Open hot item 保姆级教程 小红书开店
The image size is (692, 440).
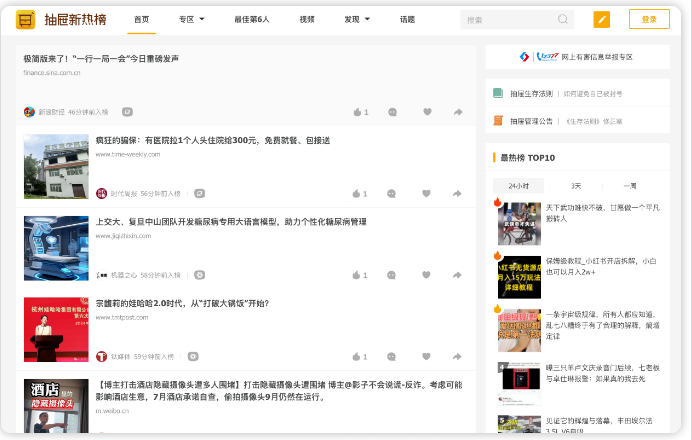click(601, 267)
